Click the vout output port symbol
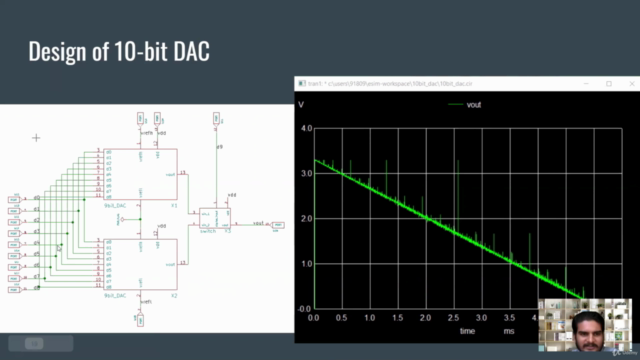The width and height of the screenshot is (640, 360). coord(278,225)
